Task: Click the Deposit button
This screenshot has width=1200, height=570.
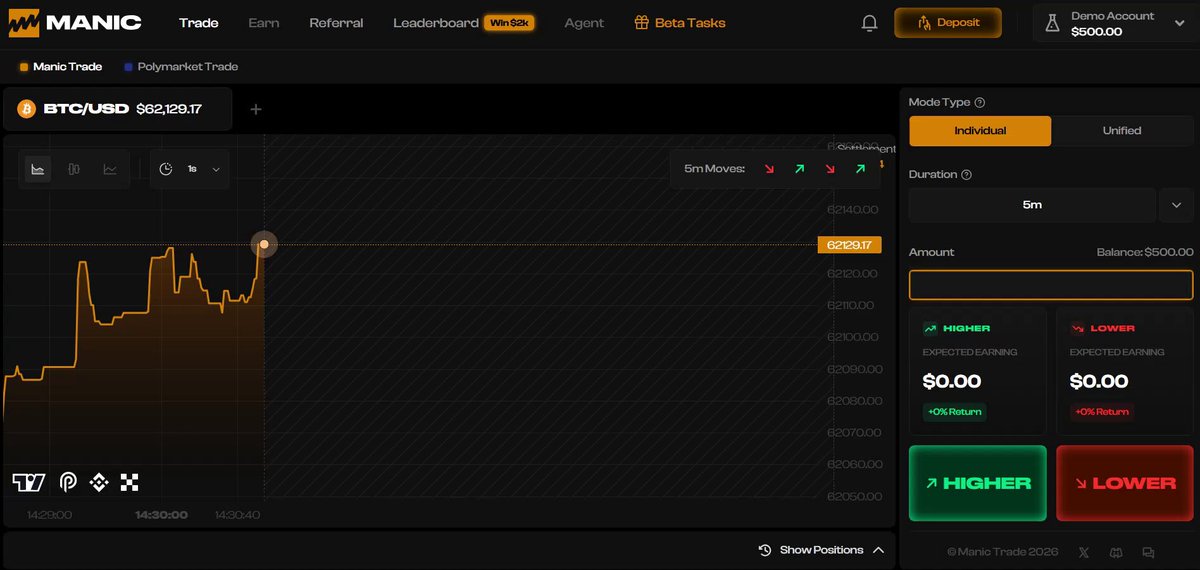Action: pos(947,22)
